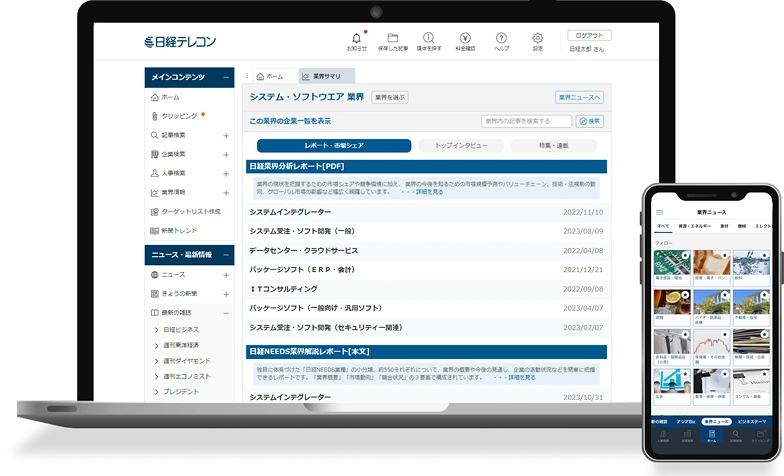
Task: Tap the phone bottom 人事検索 person icon
Action: coord(663,436)
